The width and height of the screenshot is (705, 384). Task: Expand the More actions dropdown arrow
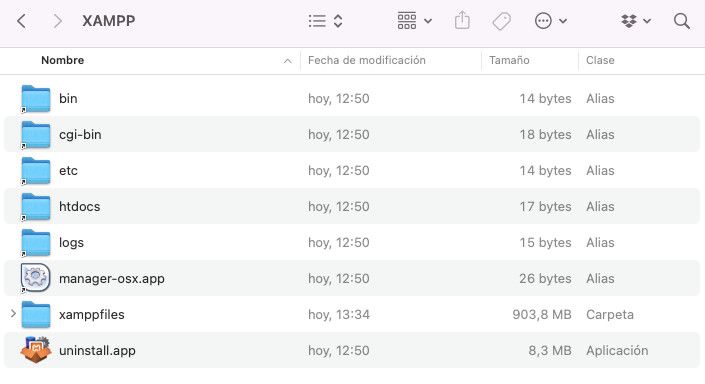click(563, 21)
